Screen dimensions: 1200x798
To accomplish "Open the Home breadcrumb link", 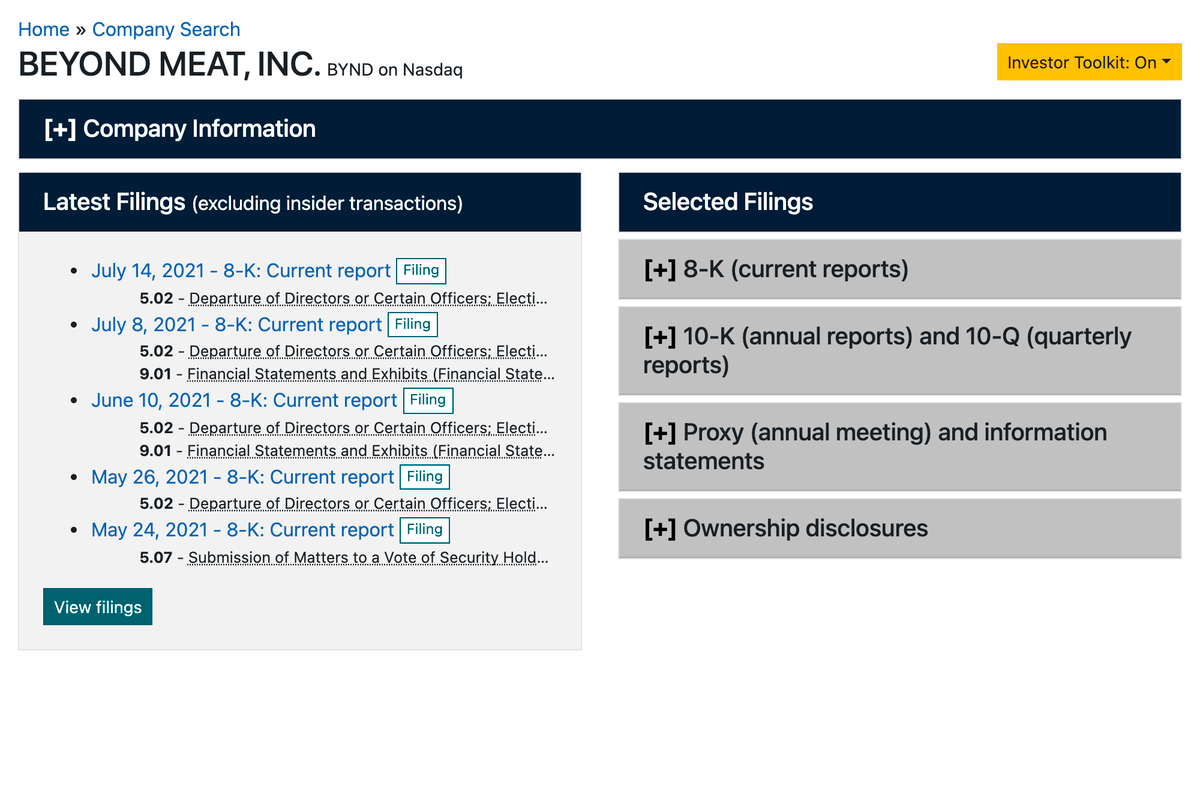I will click(44, 30).
